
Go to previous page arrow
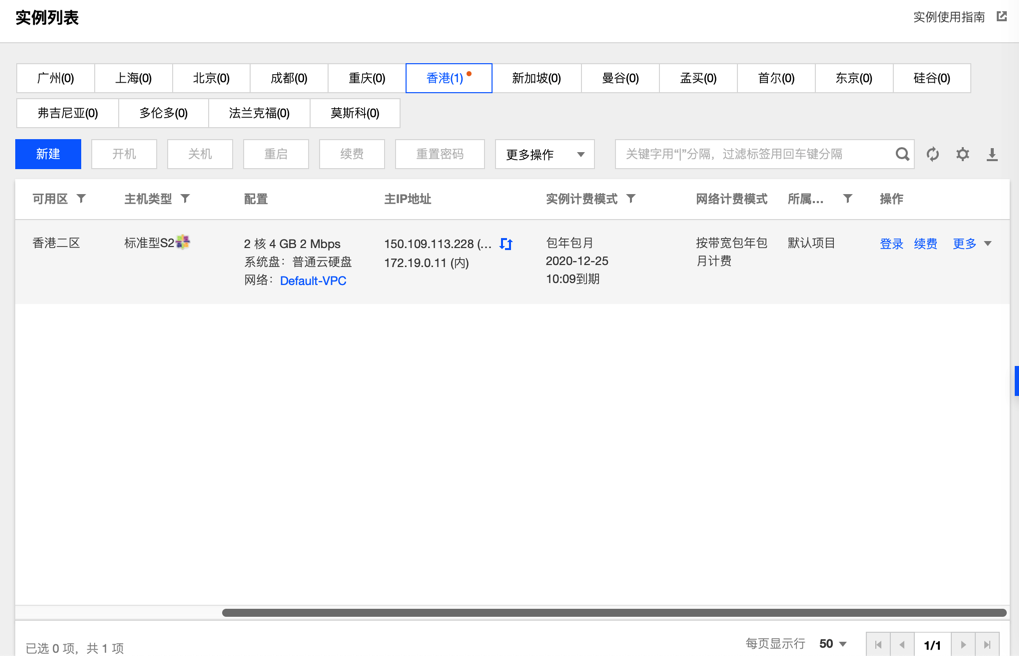pyautogui.click(x=902, y=644)
